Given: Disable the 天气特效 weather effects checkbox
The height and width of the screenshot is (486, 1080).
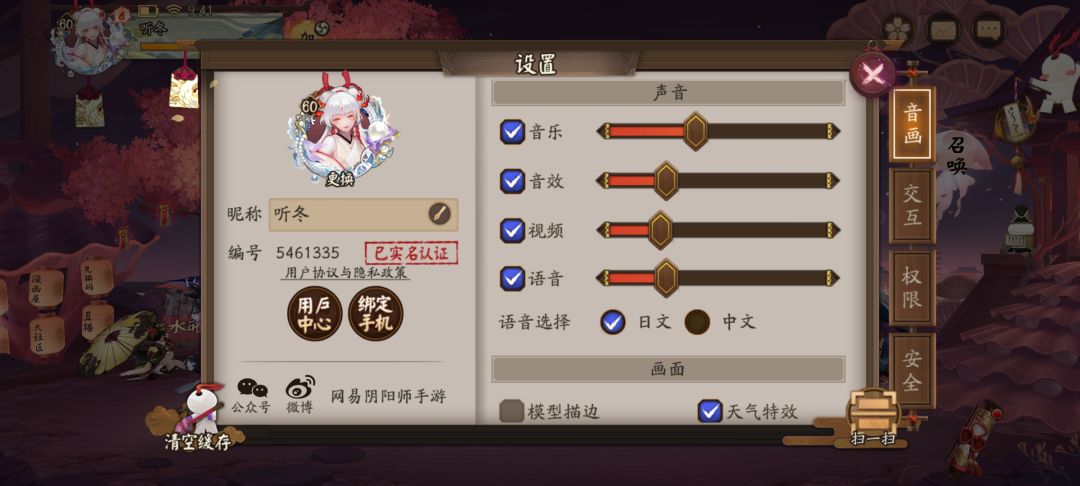Looking at the screenshot, I should click(709, 411).
